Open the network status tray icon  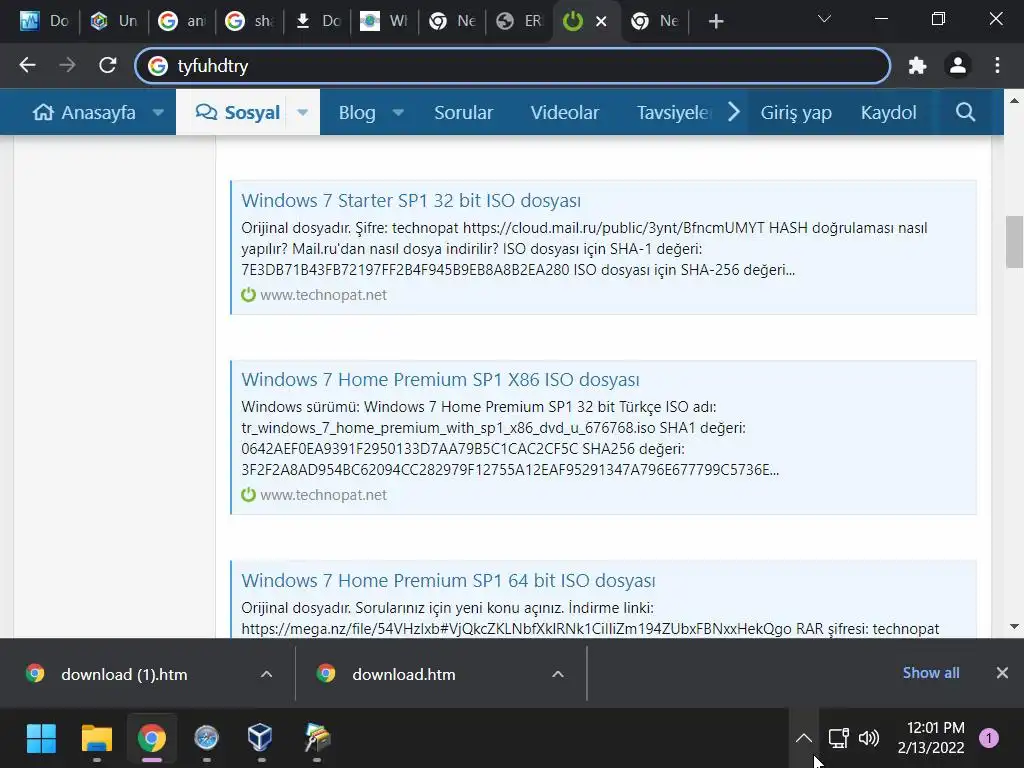tap(839, 739)
